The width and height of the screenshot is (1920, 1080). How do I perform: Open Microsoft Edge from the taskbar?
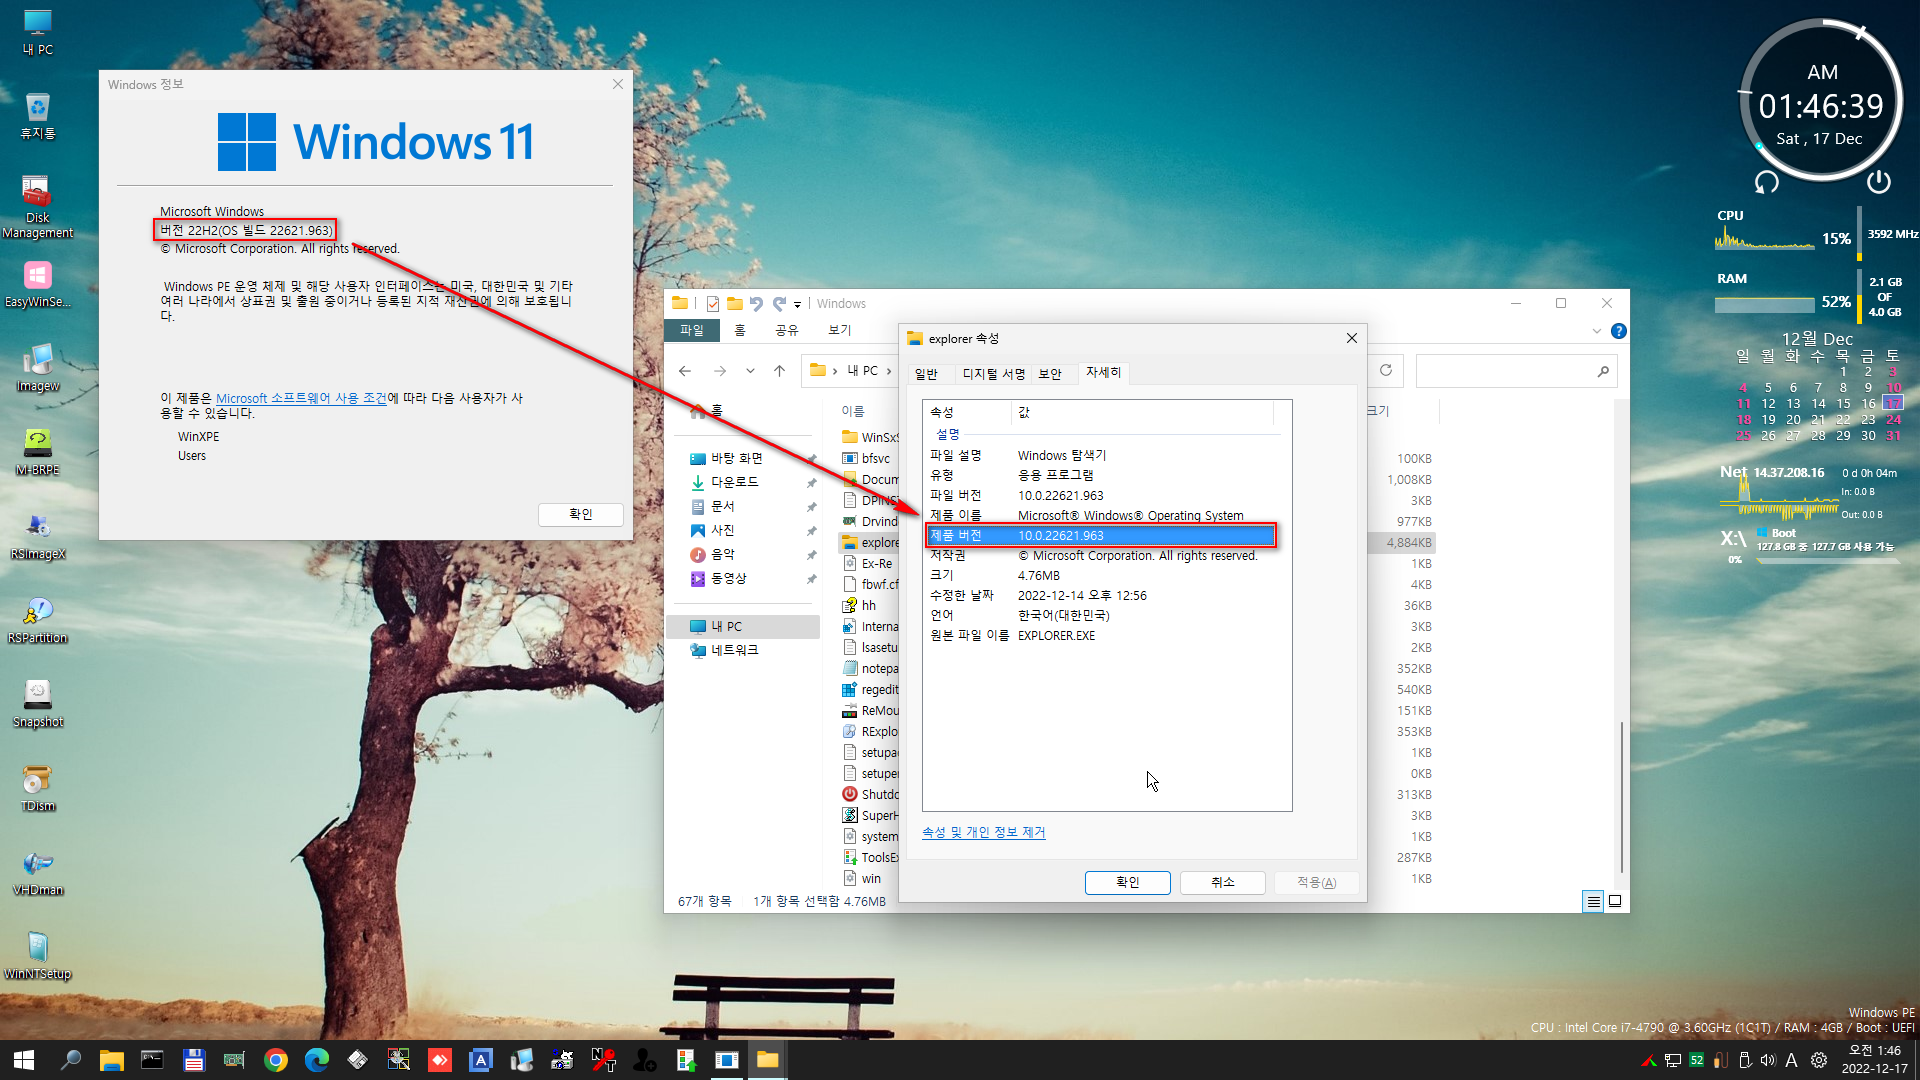[x=317, y=1060]
